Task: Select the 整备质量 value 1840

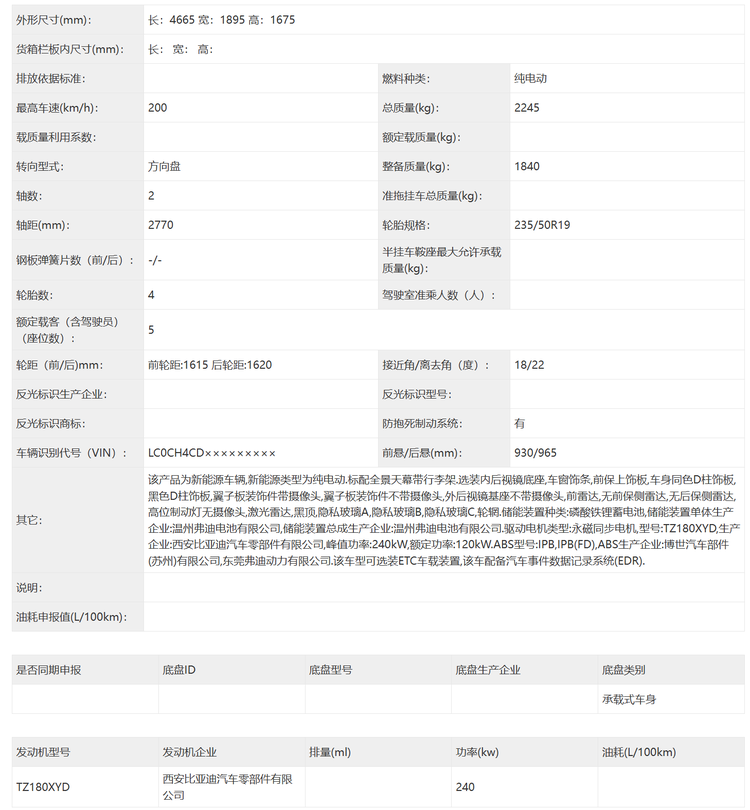Action: (527, 166)
